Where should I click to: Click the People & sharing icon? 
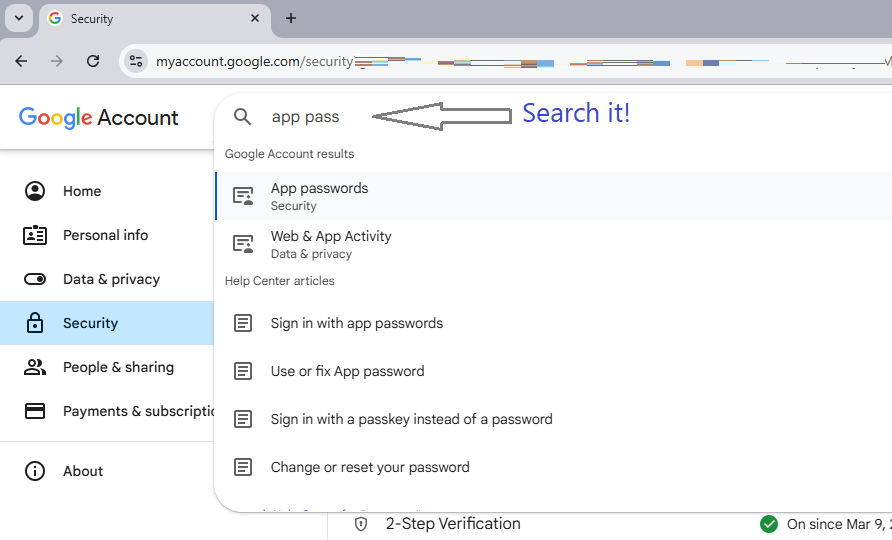(x=35, y=367)
